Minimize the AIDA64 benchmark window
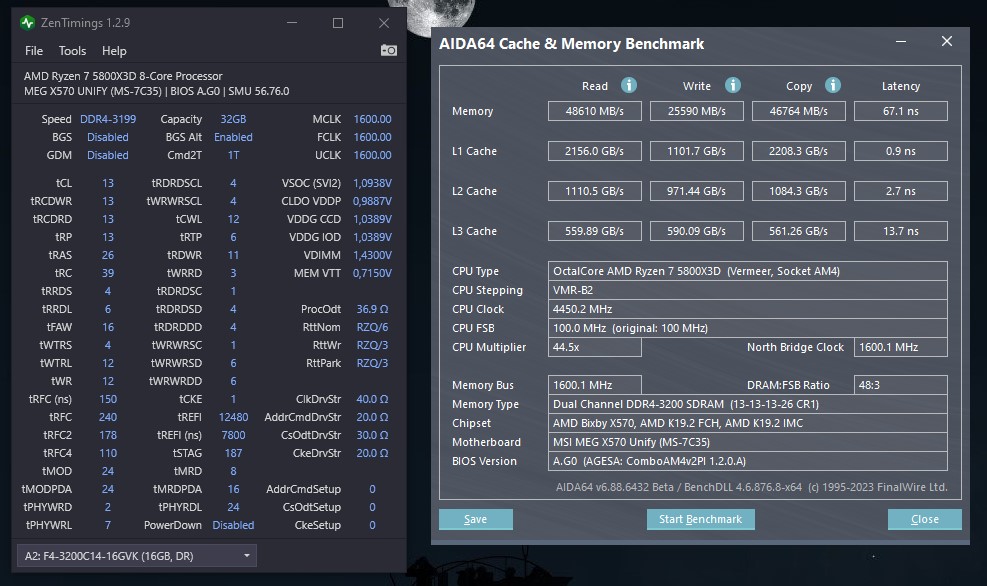The image size is (987, 586). click(901, 42)
